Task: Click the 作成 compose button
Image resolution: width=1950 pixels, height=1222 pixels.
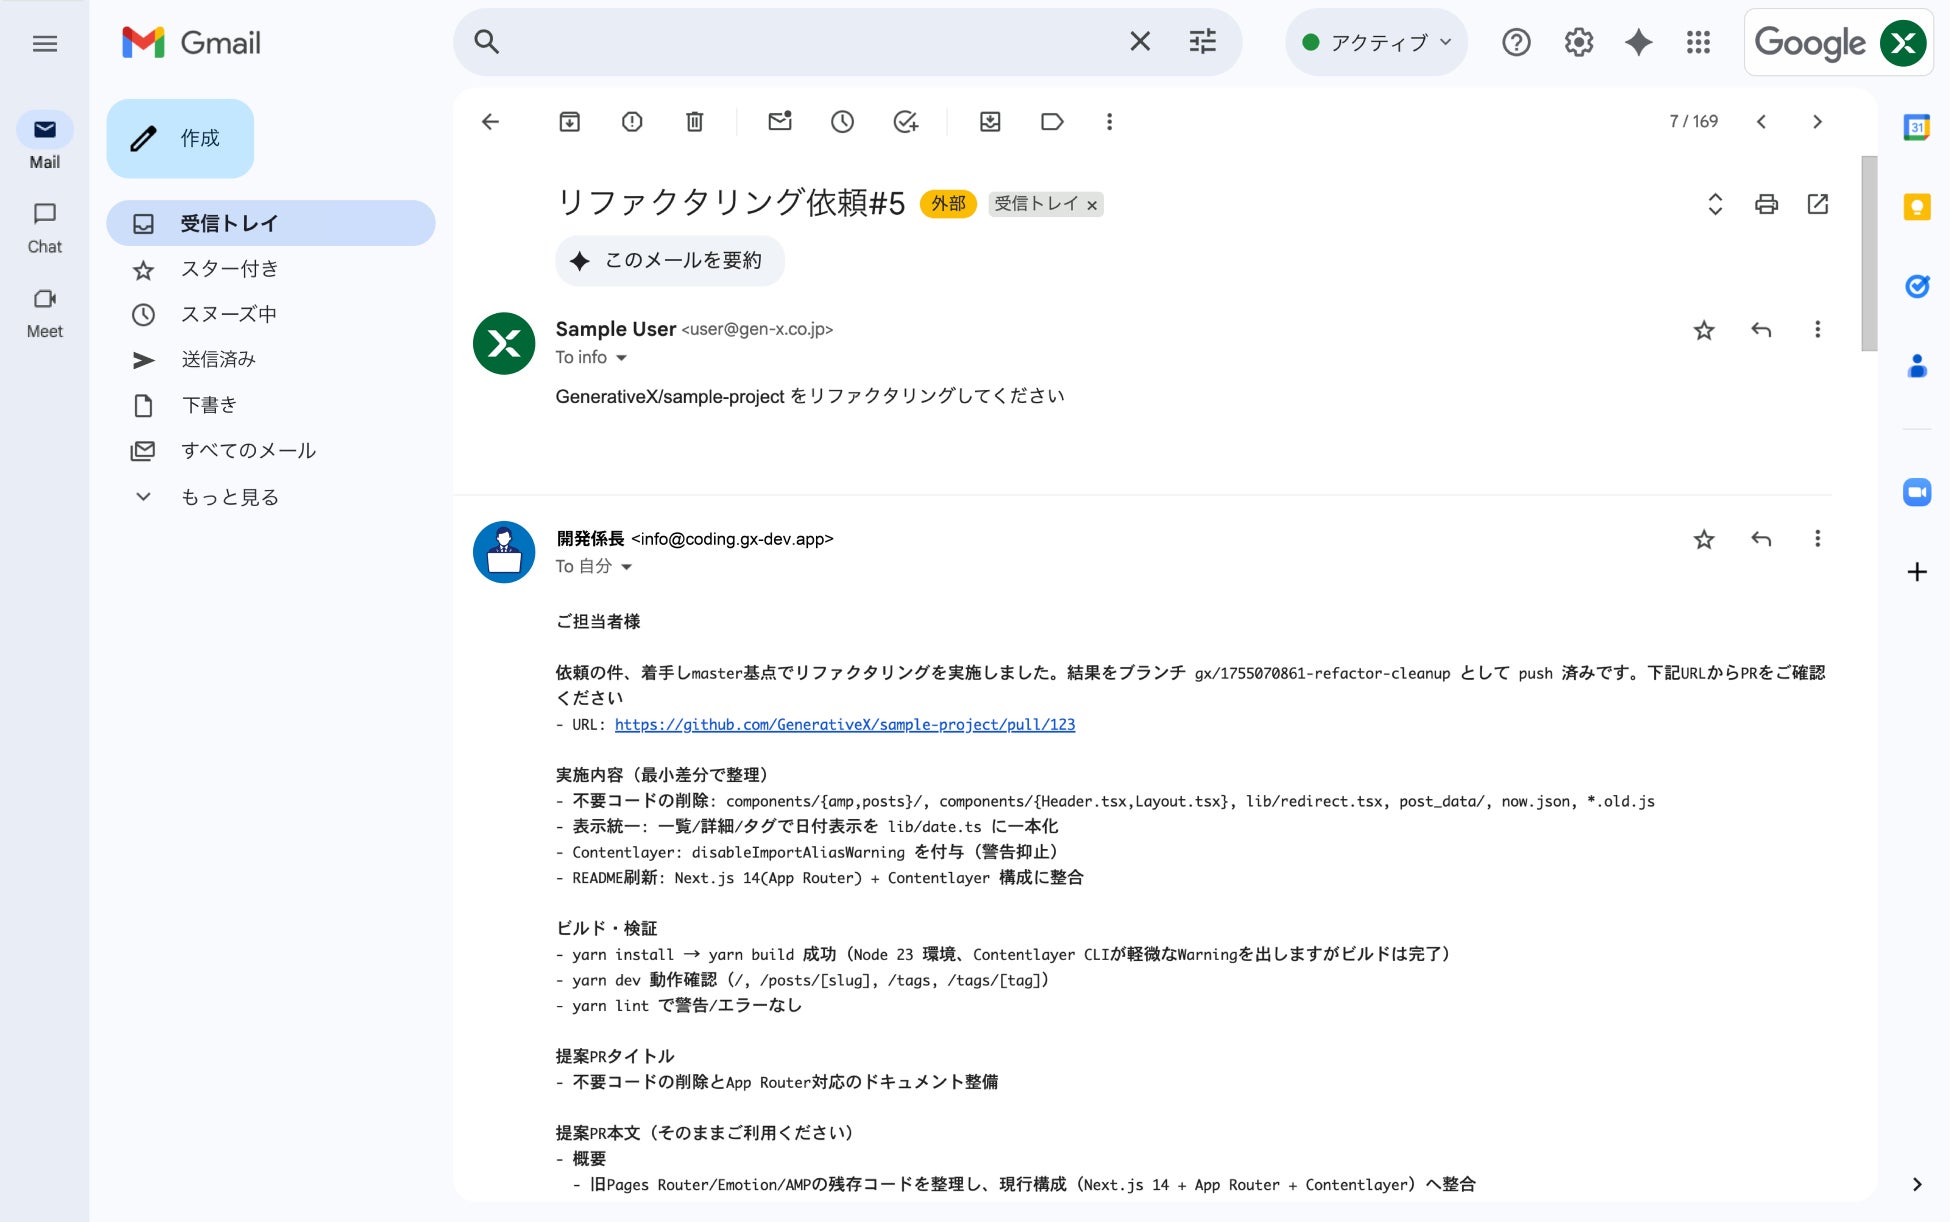Action: [180, 138]
